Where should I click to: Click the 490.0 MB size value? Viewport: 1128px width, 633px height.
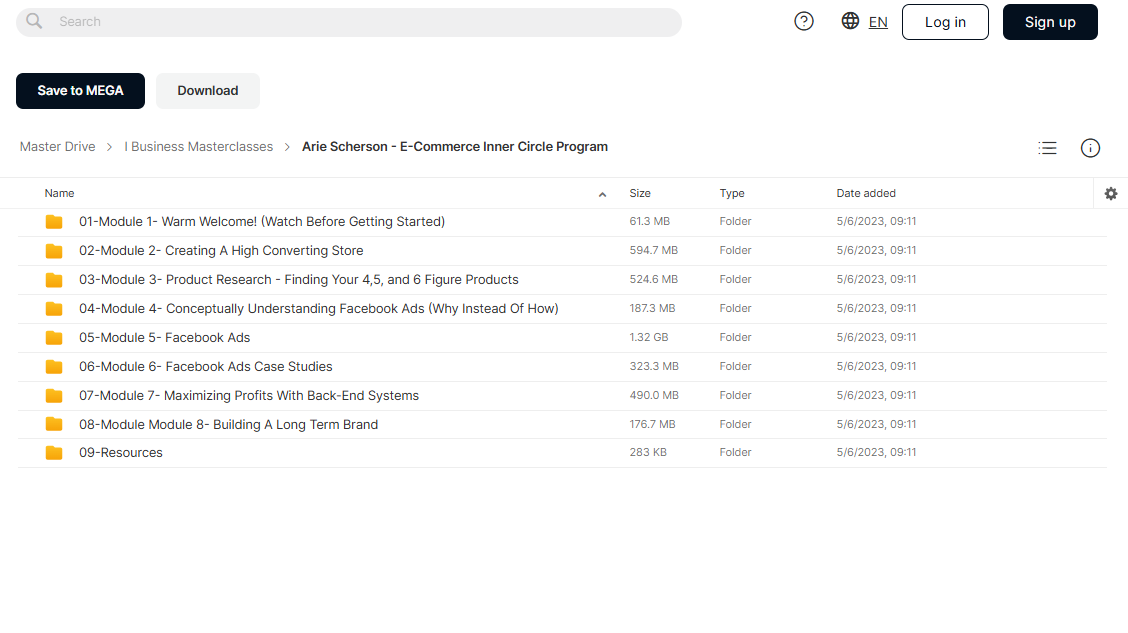coord(654,395)
